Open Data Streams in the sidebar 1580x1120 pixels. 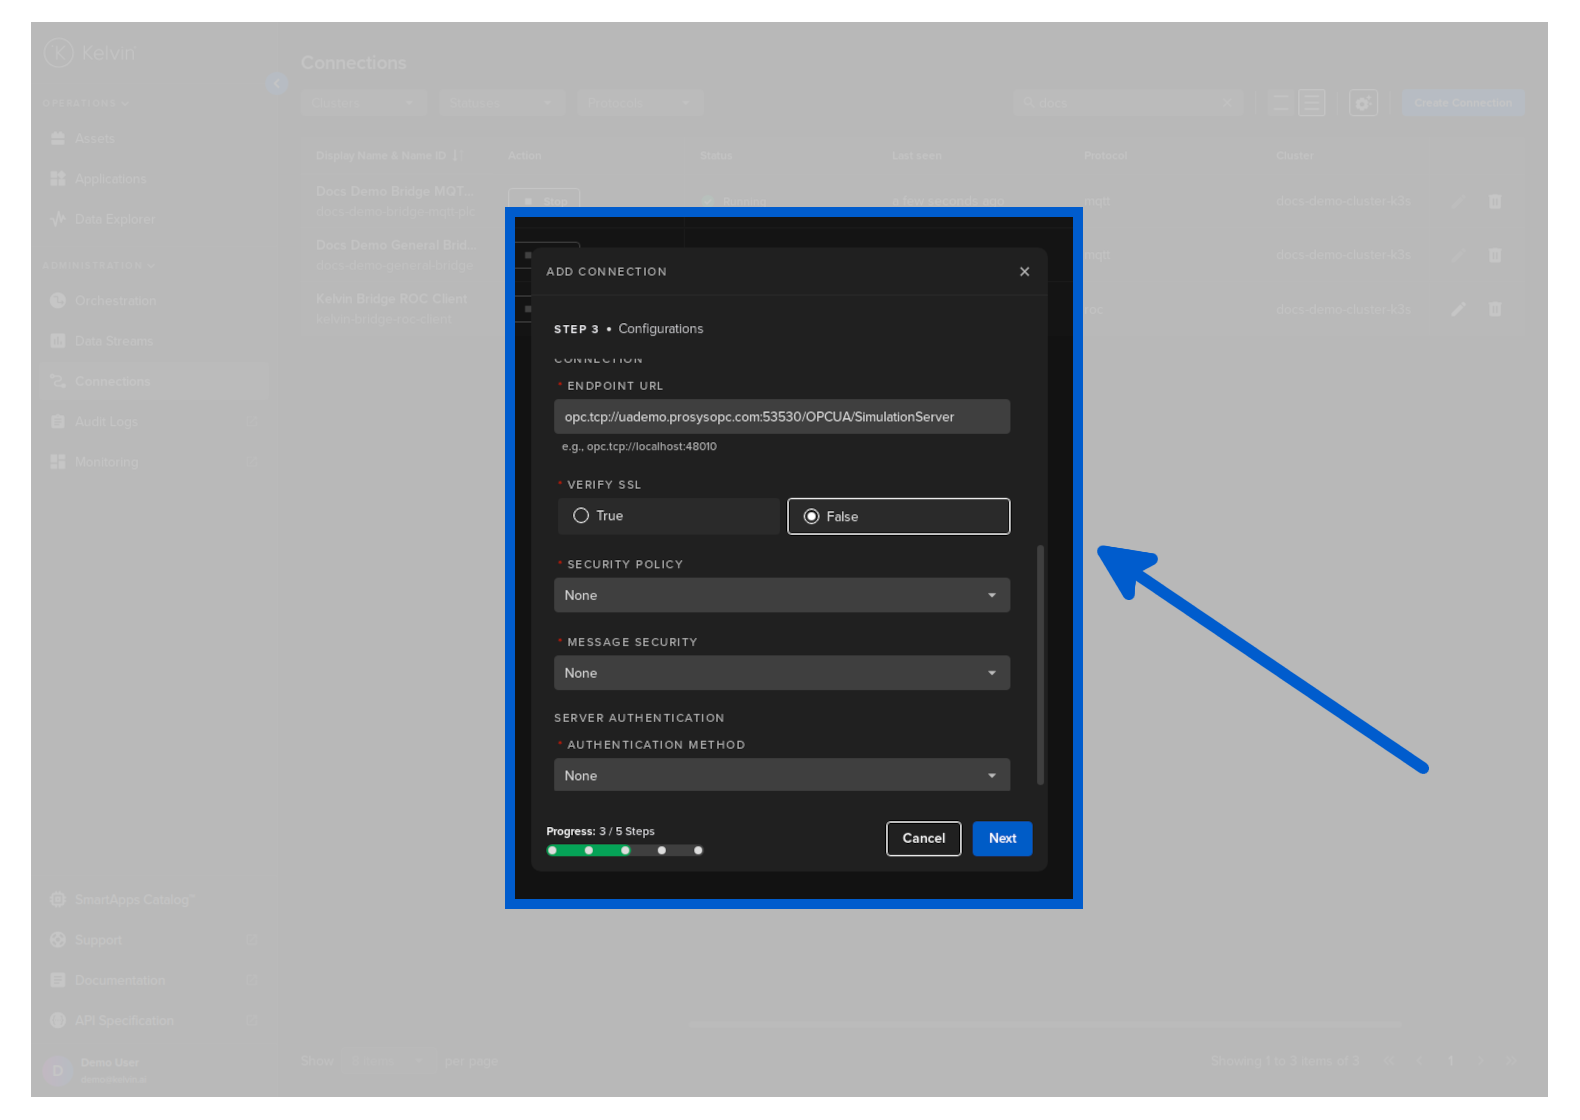coord(113,341)
